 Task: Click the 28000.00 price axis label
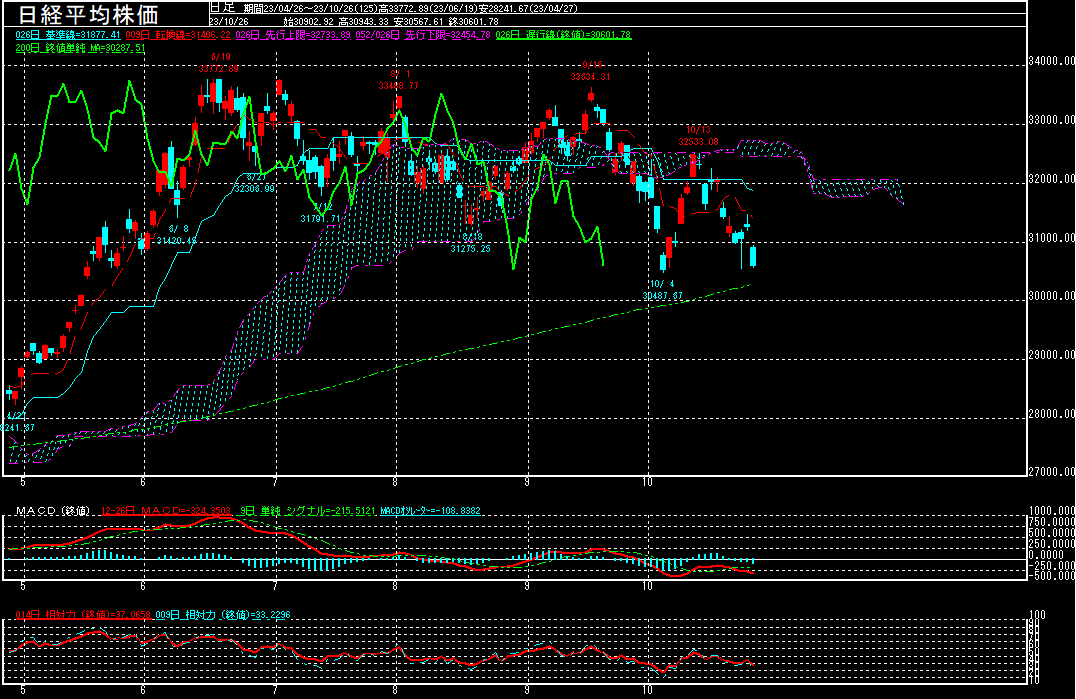(x=1052, y=414)
